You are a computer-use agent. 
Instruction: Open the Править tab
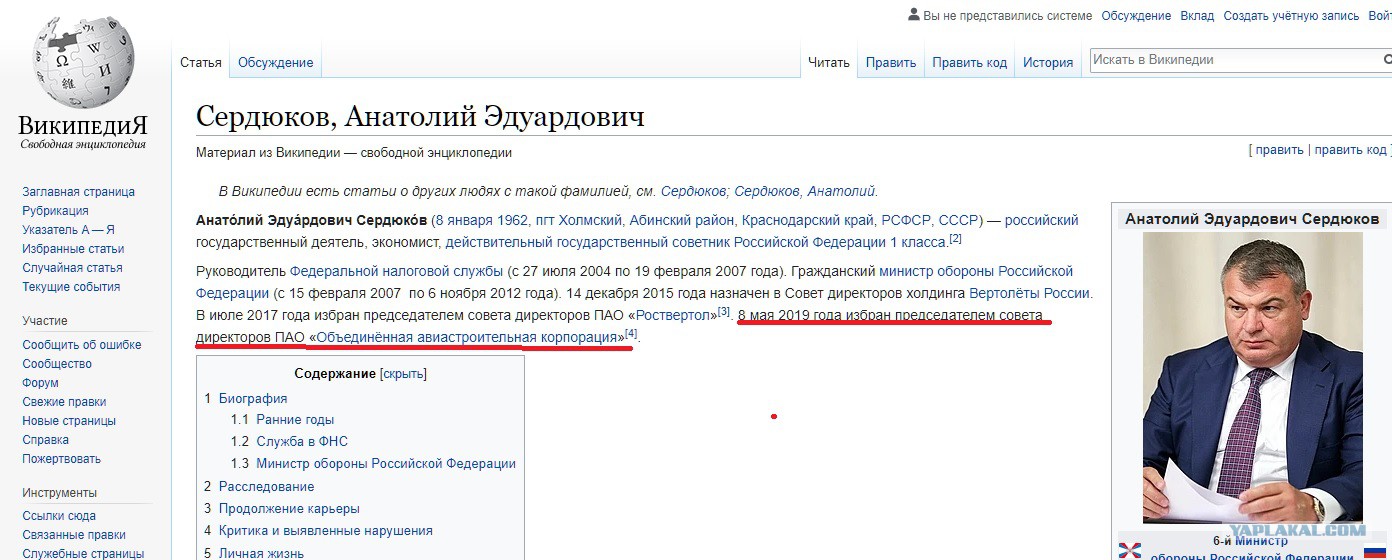click(891, 62)
